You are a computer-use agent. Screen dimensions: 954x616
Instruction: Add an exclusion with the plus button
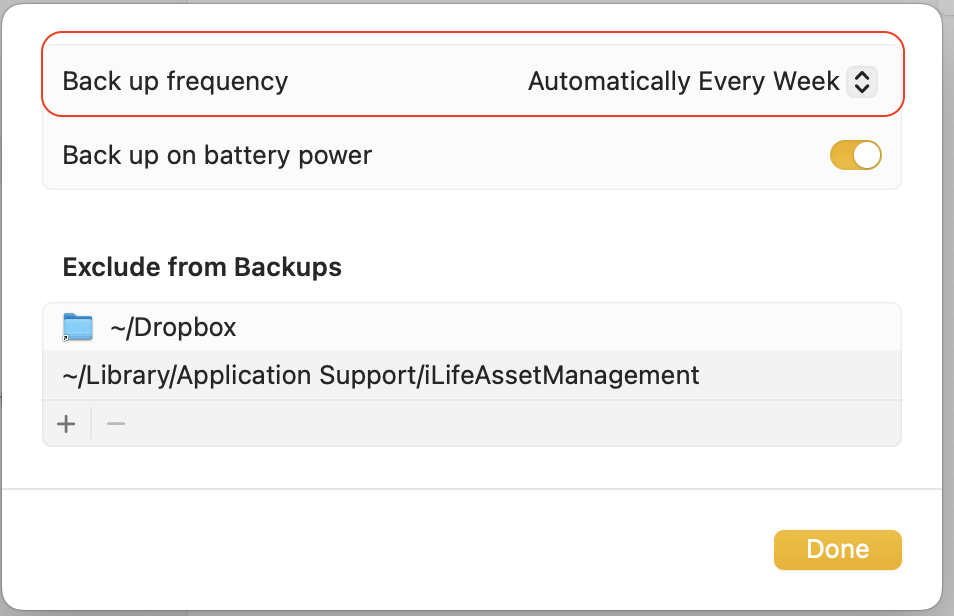(x=66, y=424)
